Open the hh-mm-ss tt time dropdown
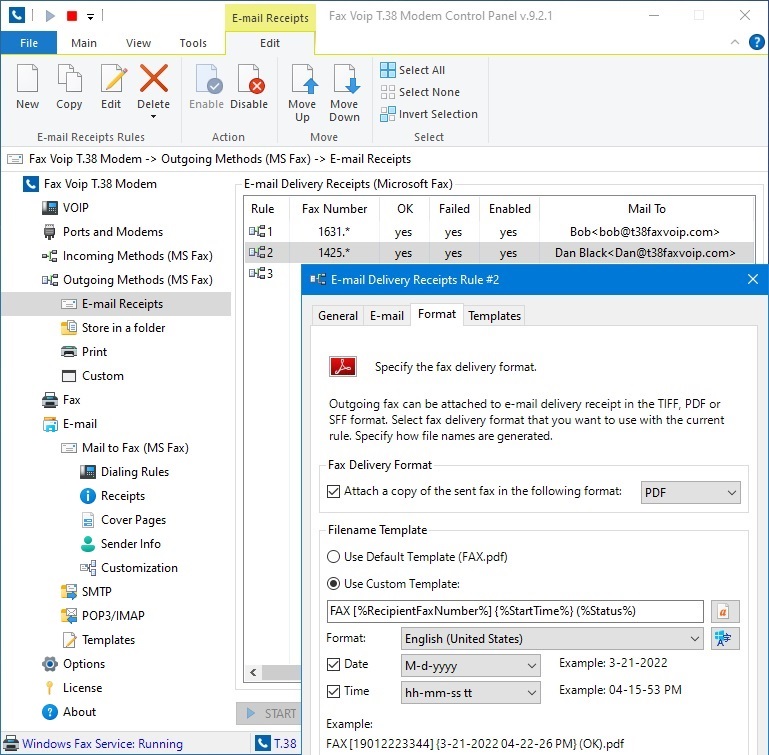Image resolution: width=769 pixels, height=755 pixels. pos(470,693)
